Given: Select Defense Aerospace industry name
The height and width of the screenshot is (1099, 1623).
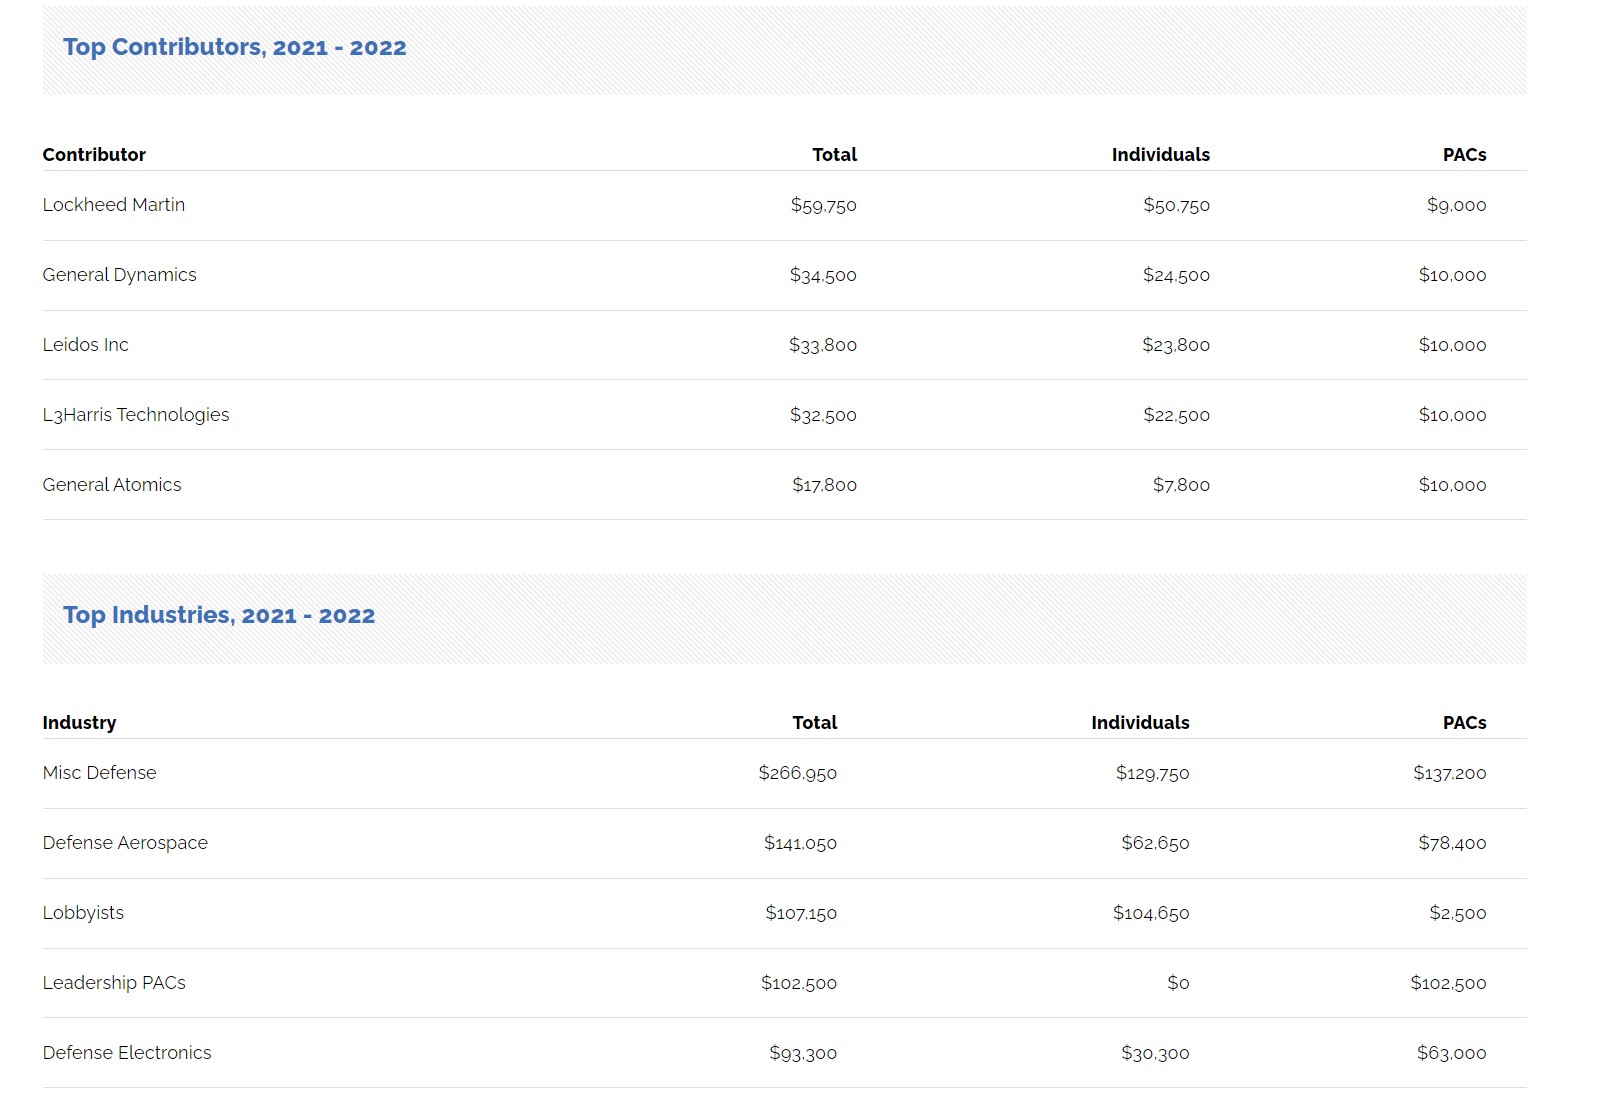Looking at the screenshot, I should click(125, 842).
